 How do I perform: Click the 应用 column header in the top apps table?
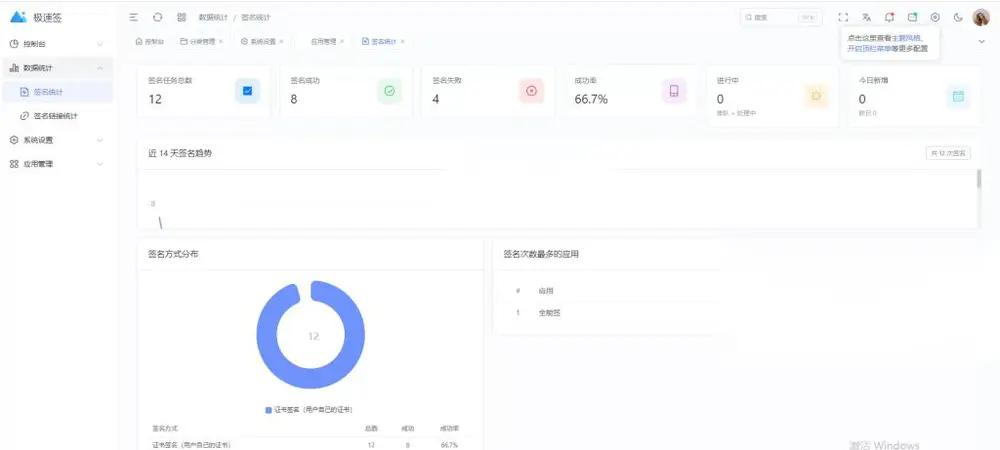546,291
